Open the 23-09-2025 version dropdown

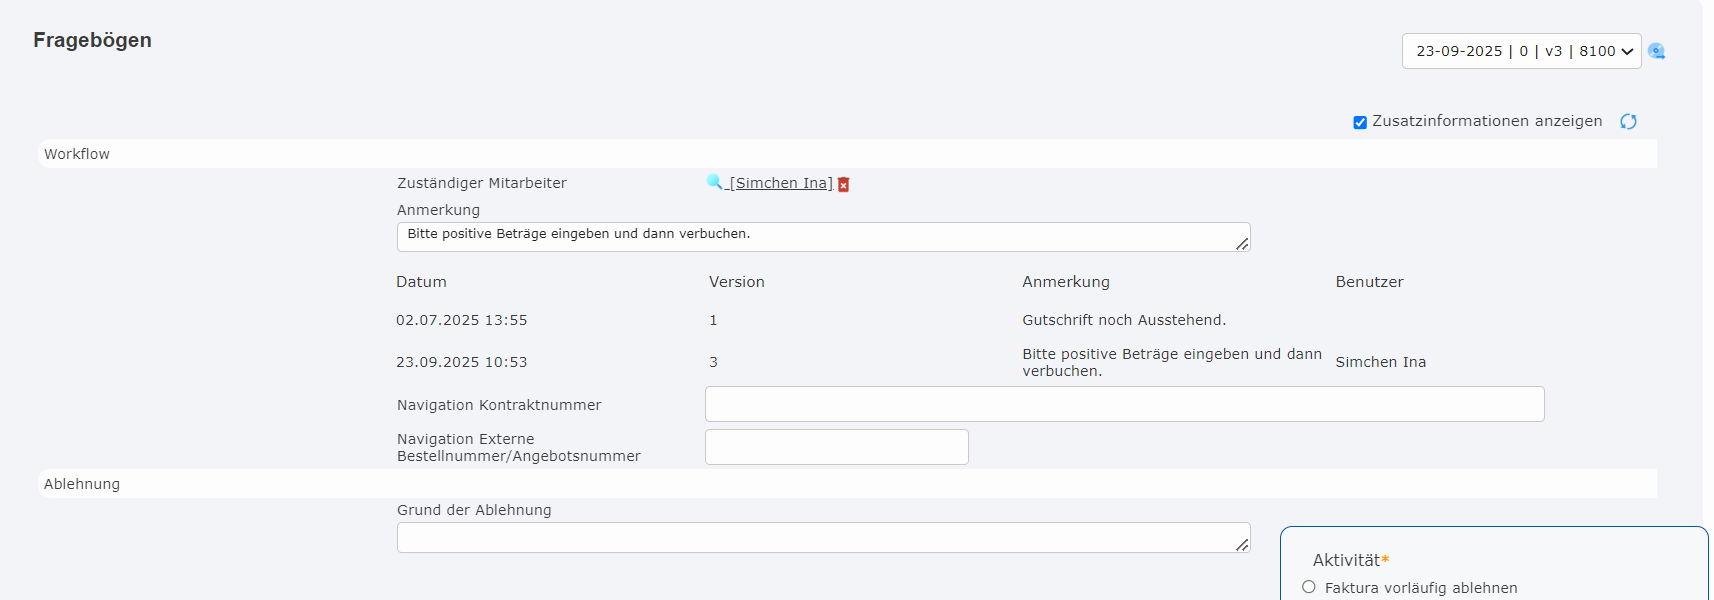pyautogui.click(x=1520, y=51)
